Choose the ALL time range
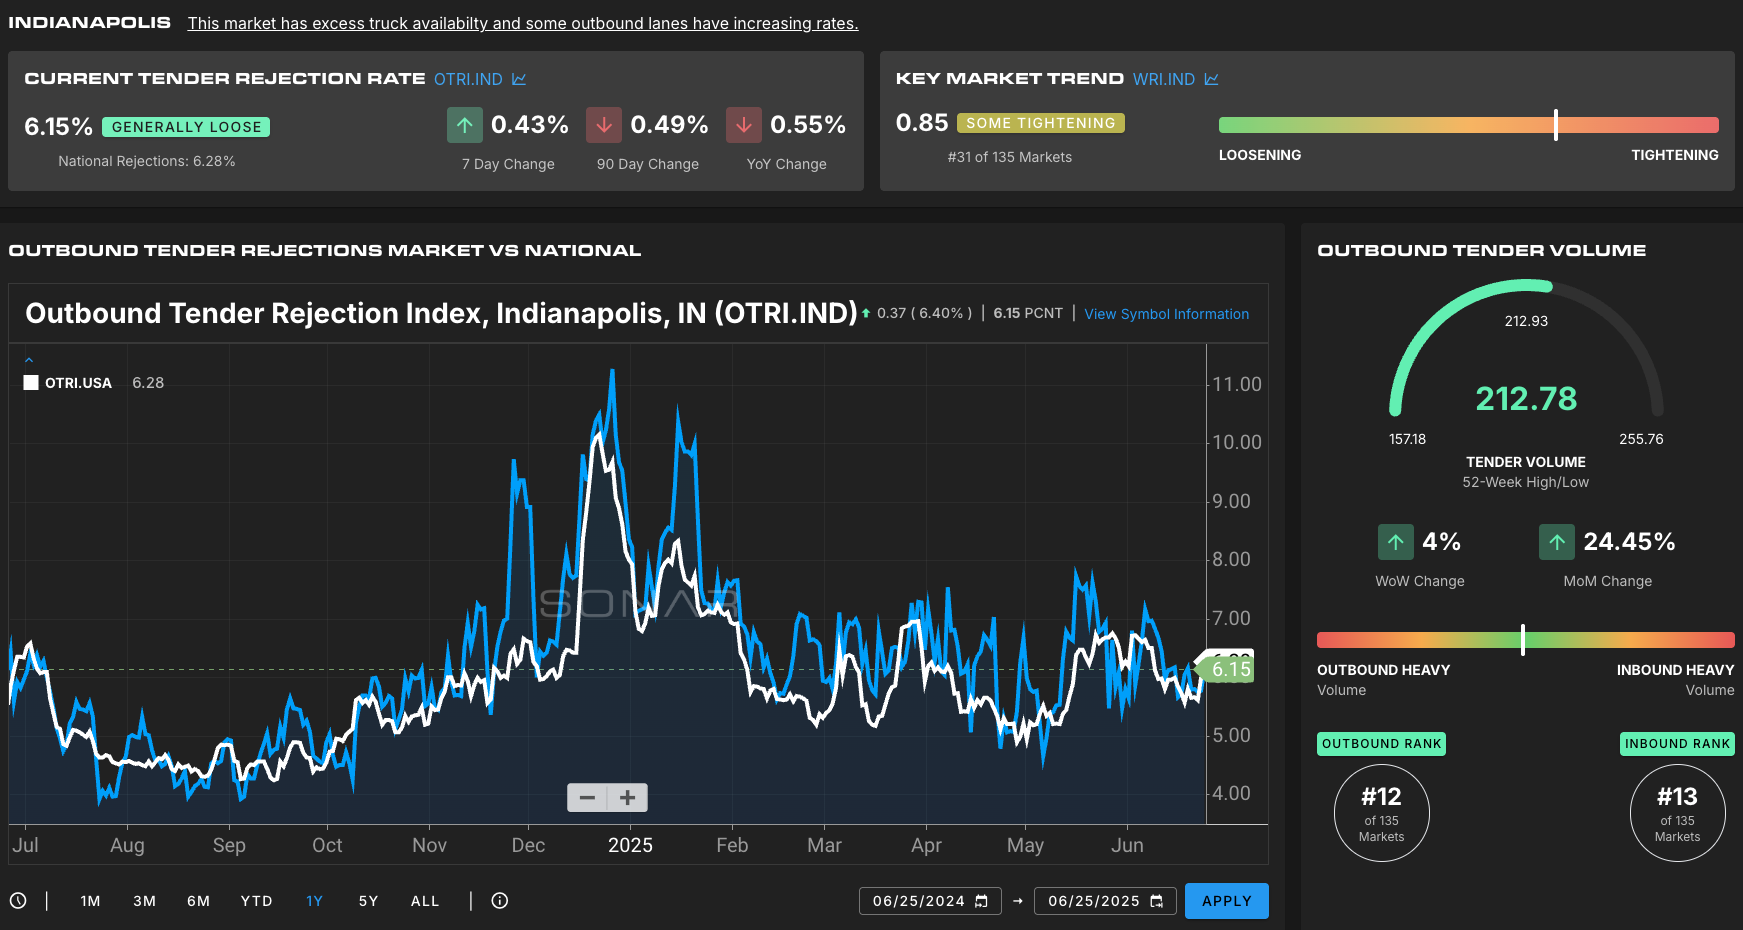 pyautogui.click(x=425, y=901)
